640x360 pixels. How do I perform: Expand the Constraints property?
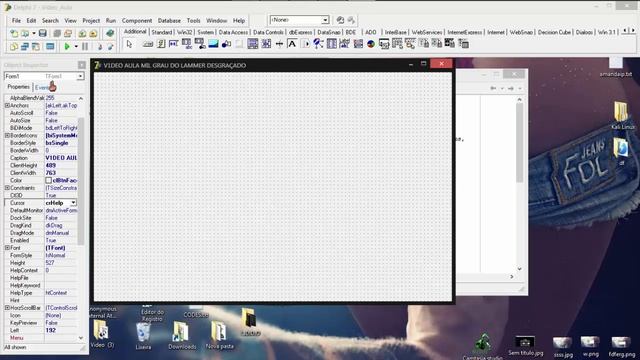pos(7,188)
